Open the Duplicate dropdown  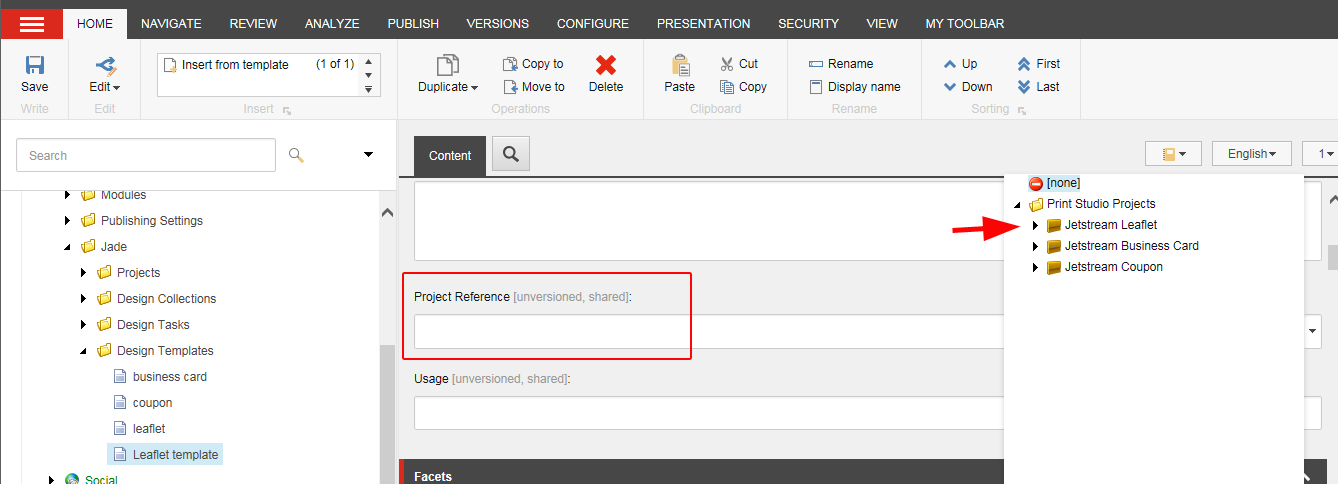[x=448, y=87]
